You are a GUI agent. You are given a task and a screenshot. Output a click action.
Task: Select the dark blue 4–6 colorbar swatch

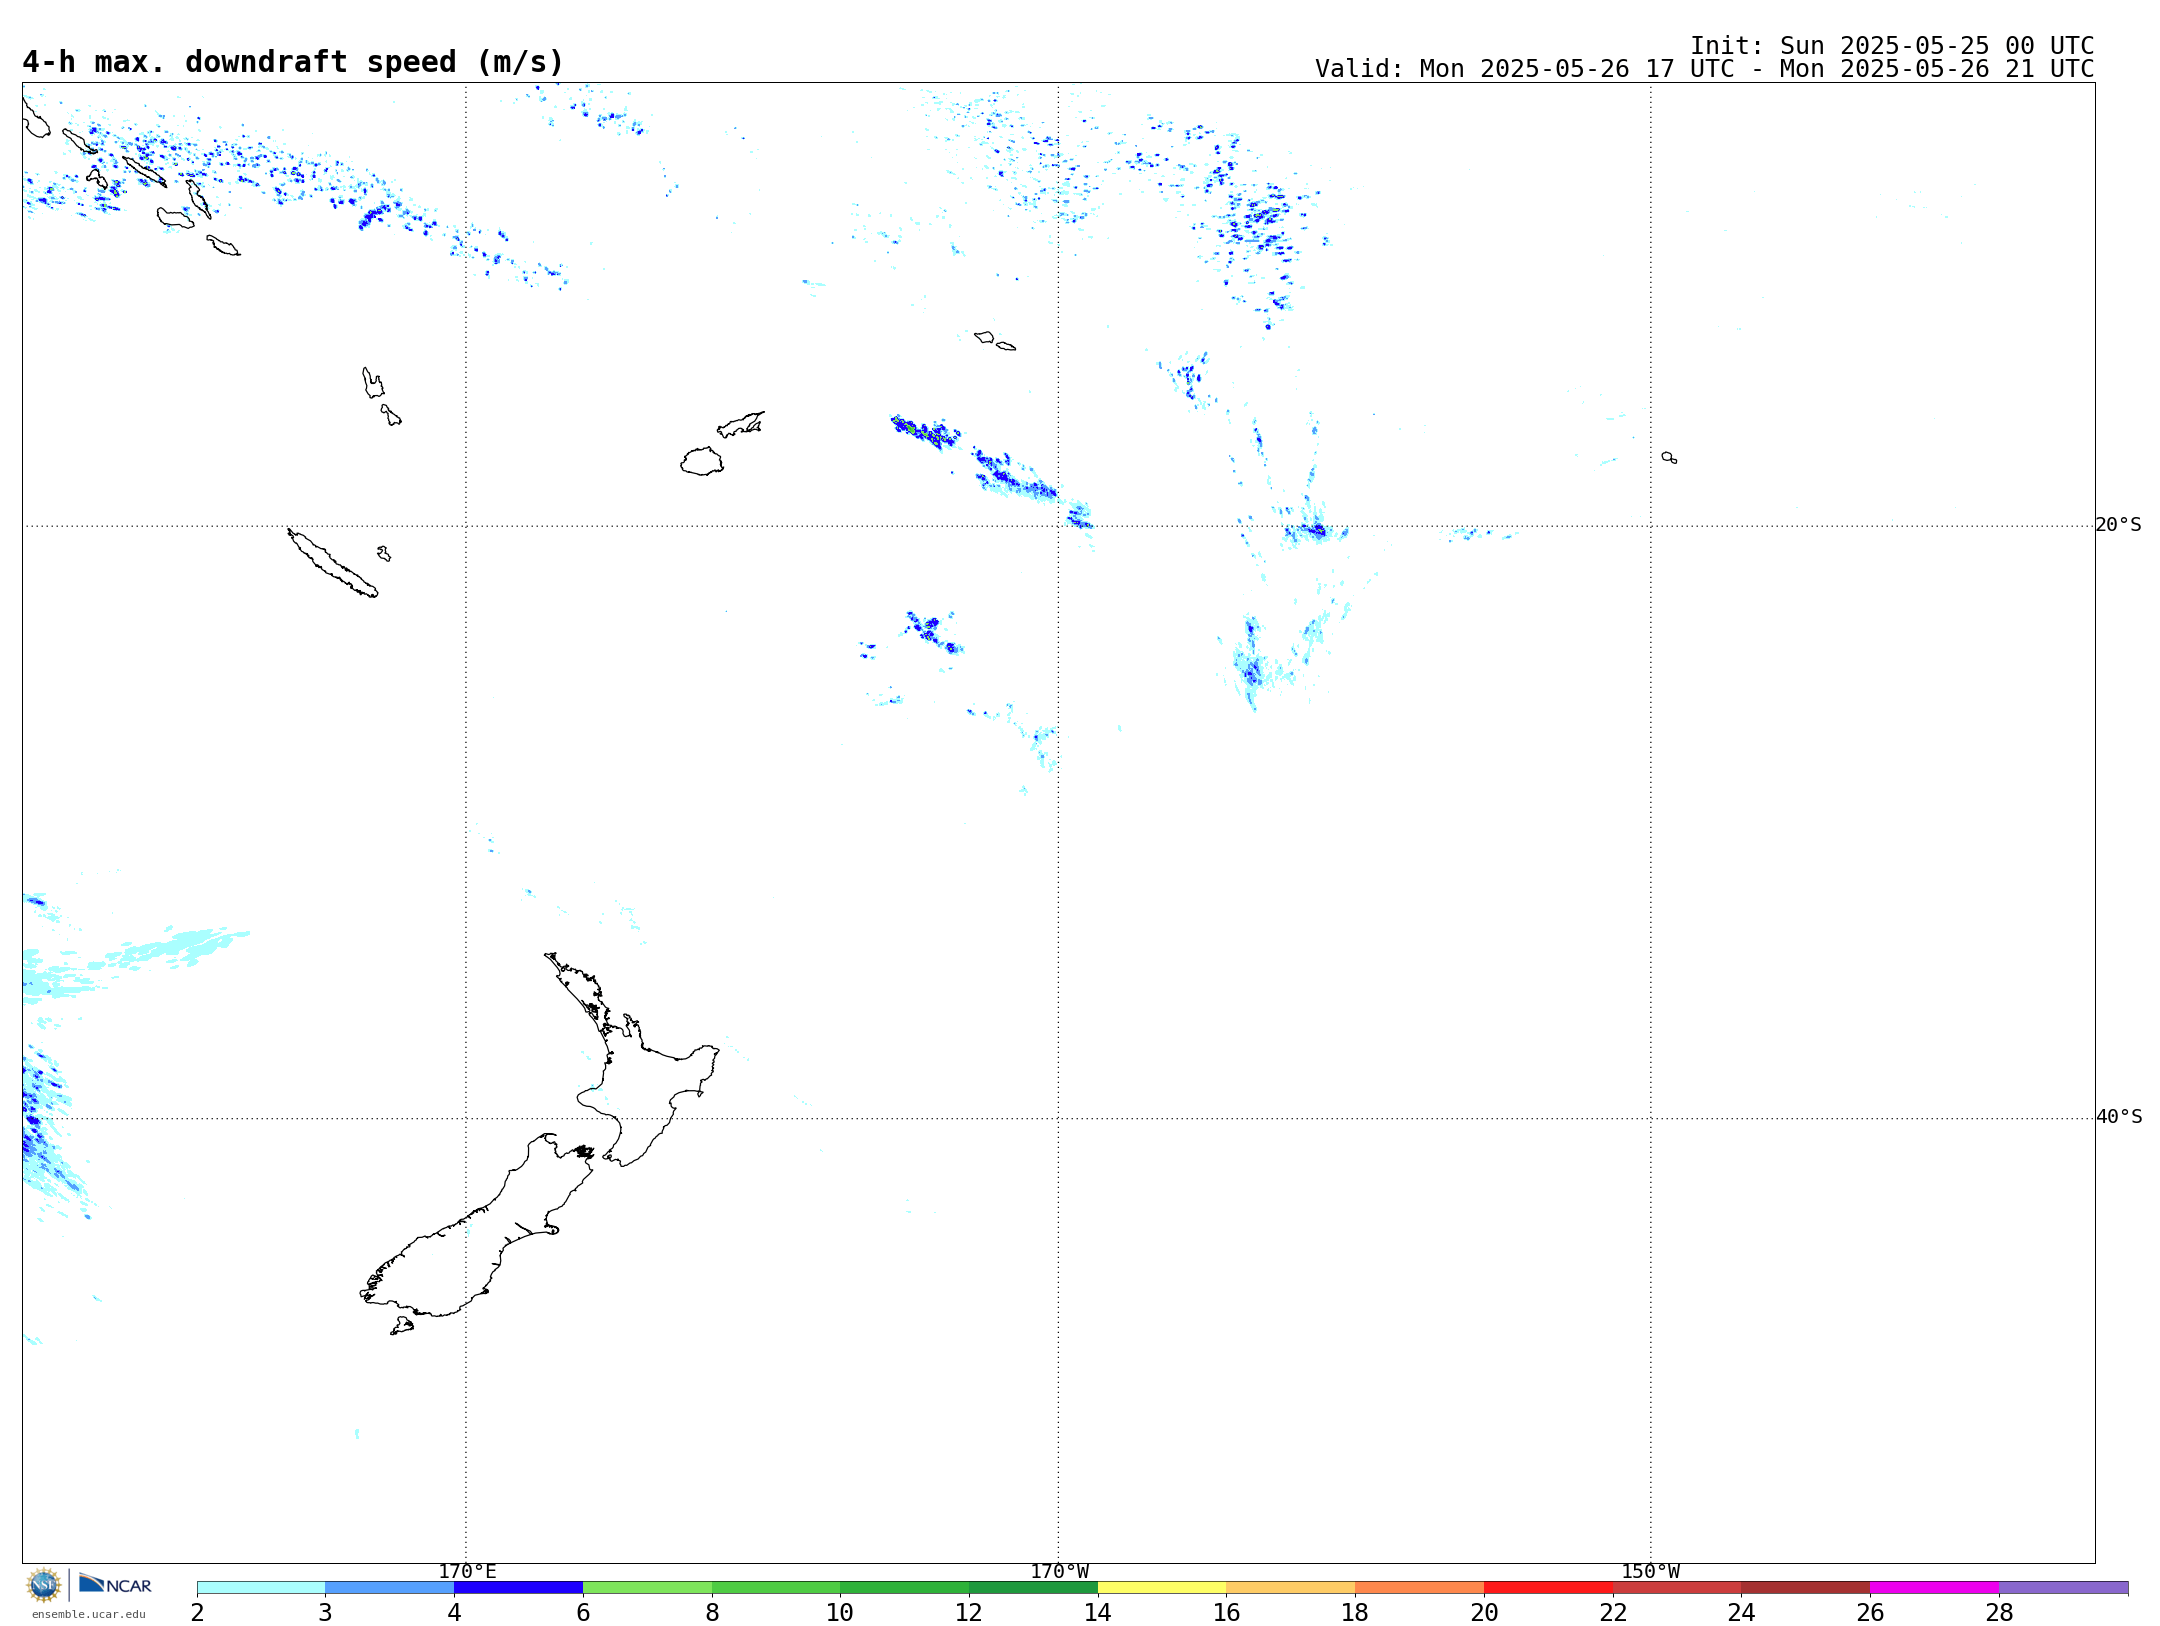[518, 1588]
